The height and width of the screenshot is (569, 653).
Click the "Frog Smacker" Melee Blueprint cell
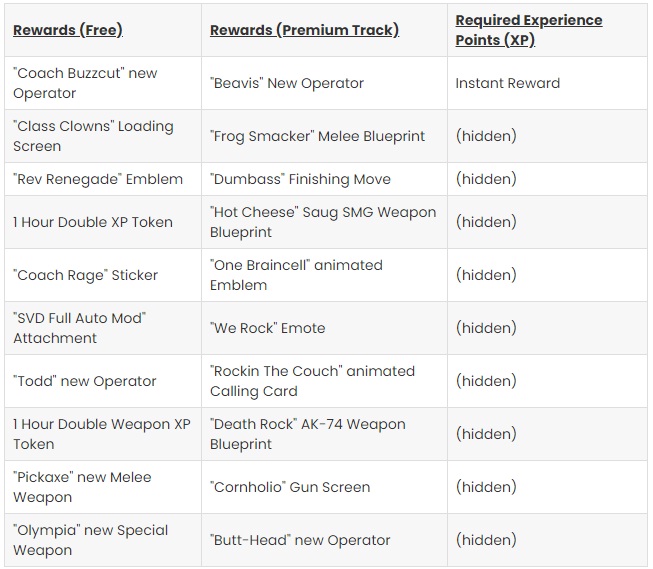pos(324,136)
